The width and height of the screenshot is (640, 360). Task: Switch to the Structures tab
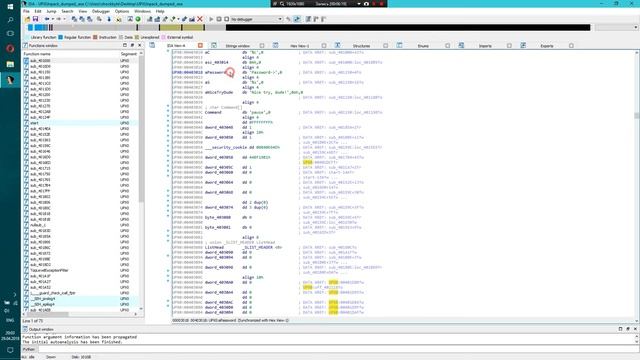pyautogui.click(x=361, y=46)
